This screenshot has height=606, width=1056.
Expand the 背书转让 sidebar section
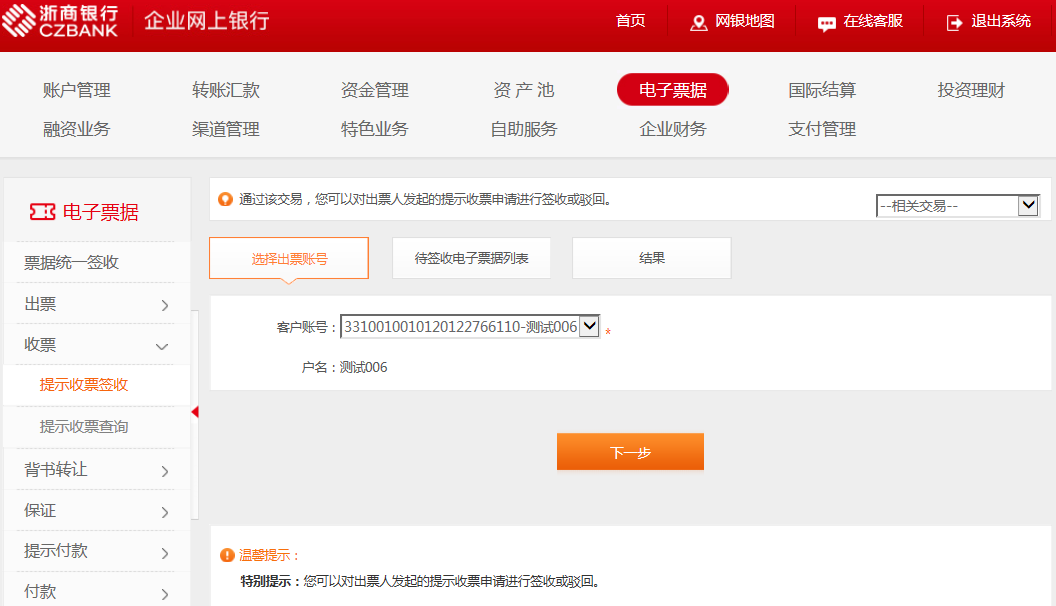coord(164,471)
